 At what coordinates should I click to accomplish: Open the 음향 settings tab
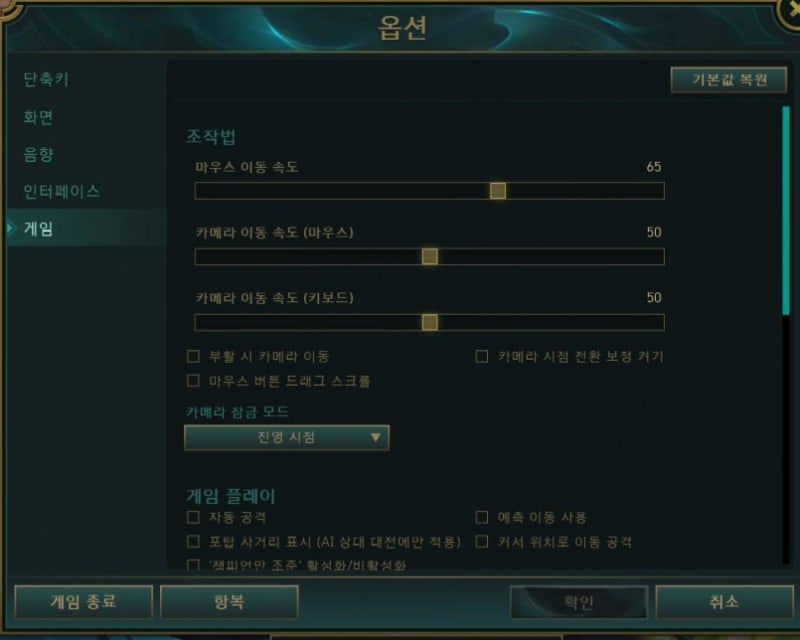coord(38,154)
